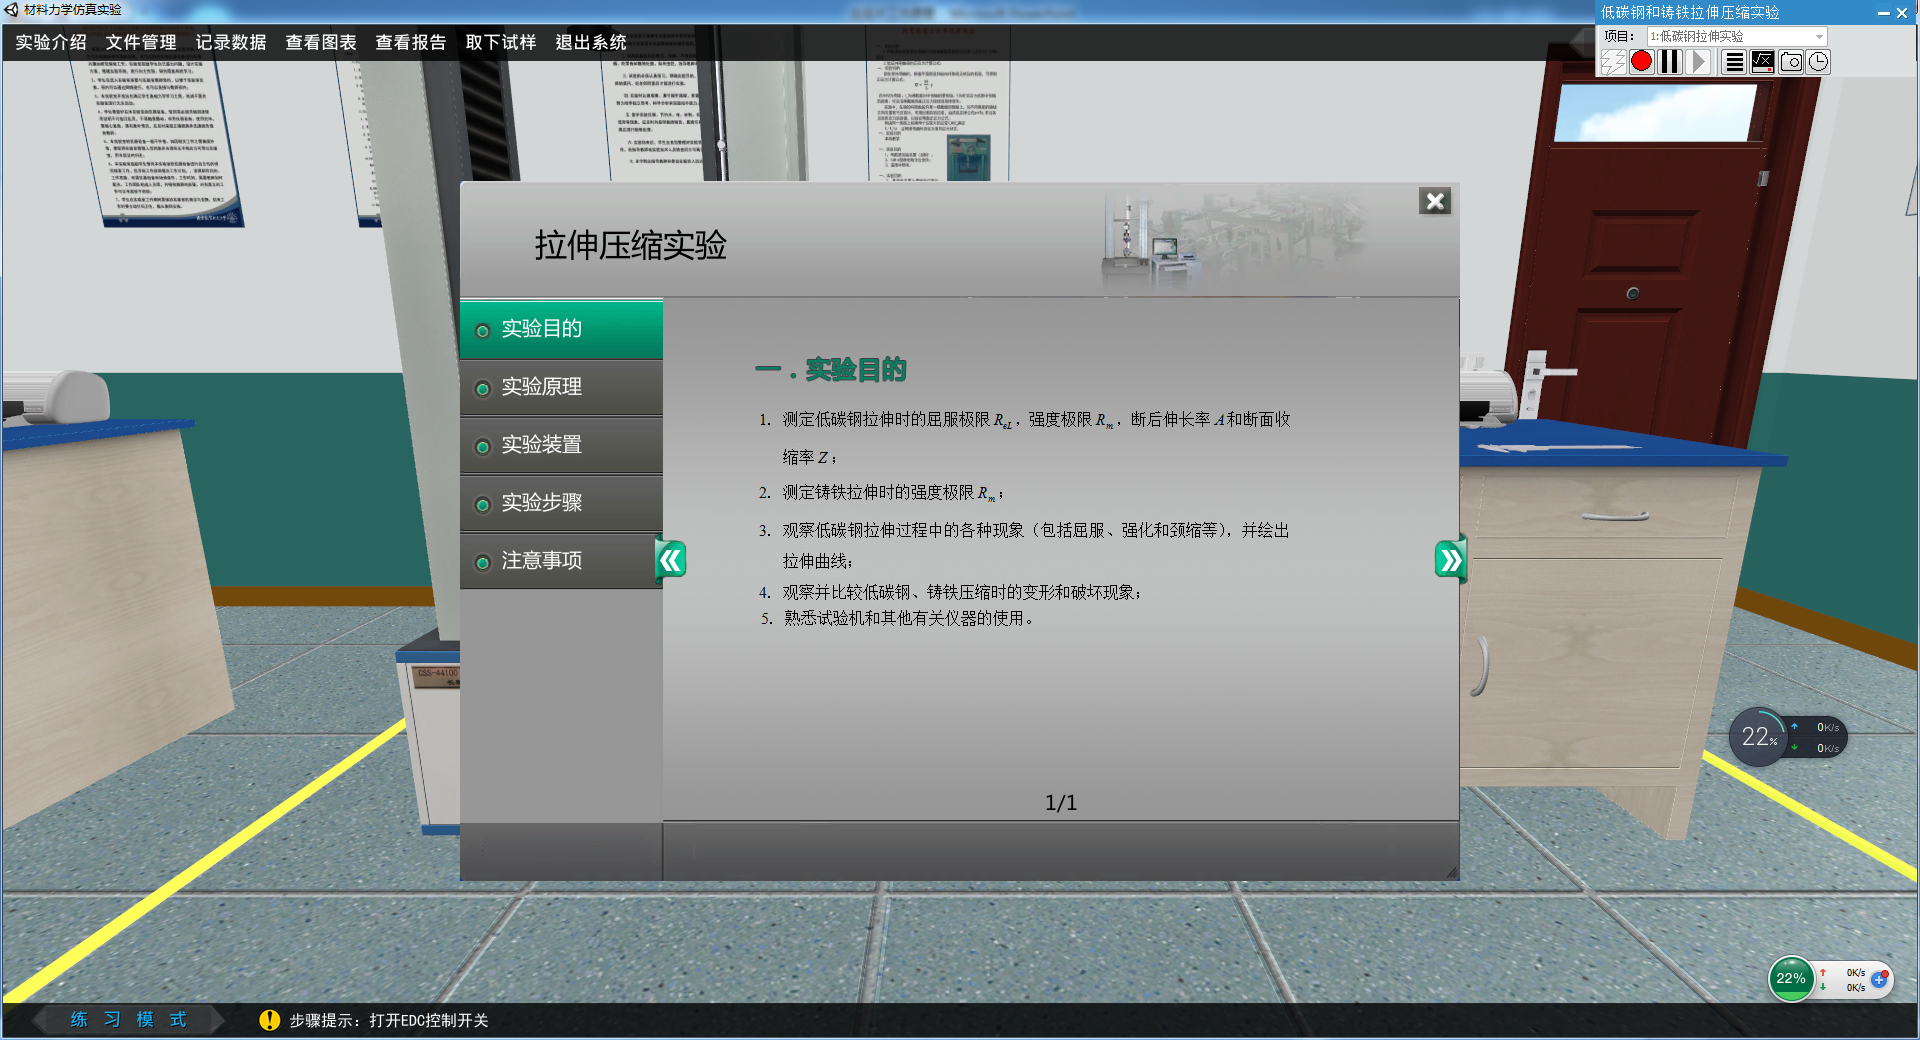Open the 文件管理 menu
This screenshot has width=1920, height=1040.
[x=141, y=42]
